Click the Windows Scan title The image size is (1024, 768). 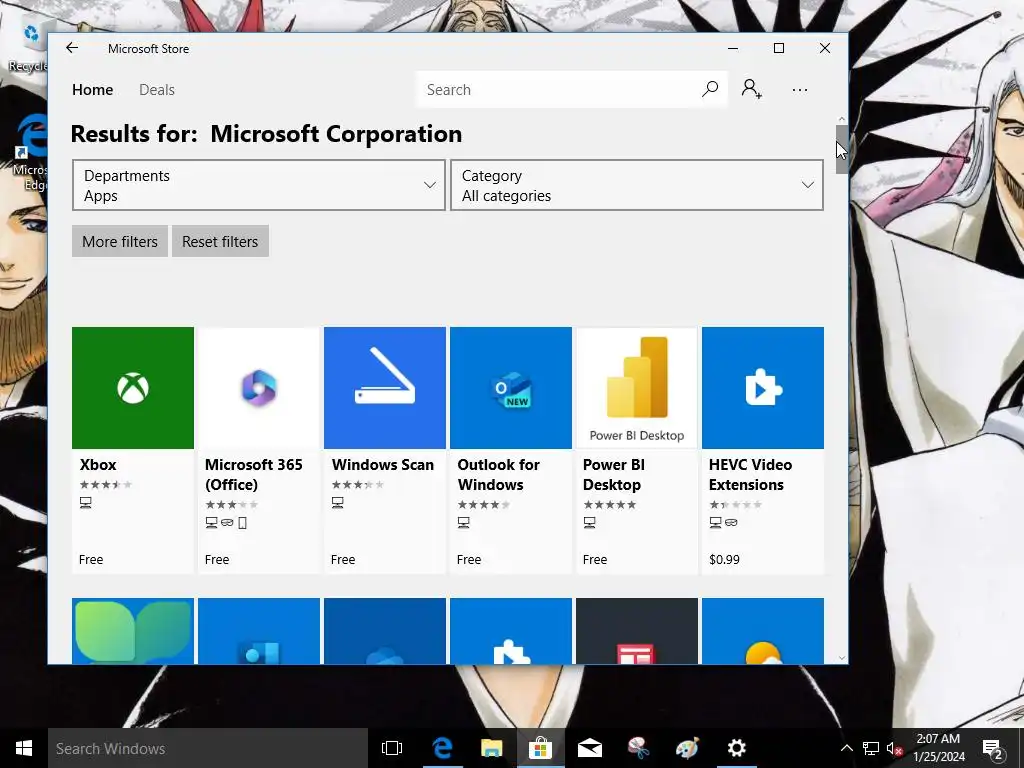click(x=383, y=465)
